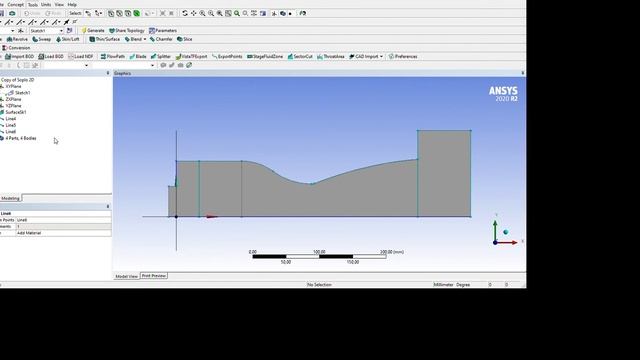Click the Sweep tool

(x=42, y=39)
